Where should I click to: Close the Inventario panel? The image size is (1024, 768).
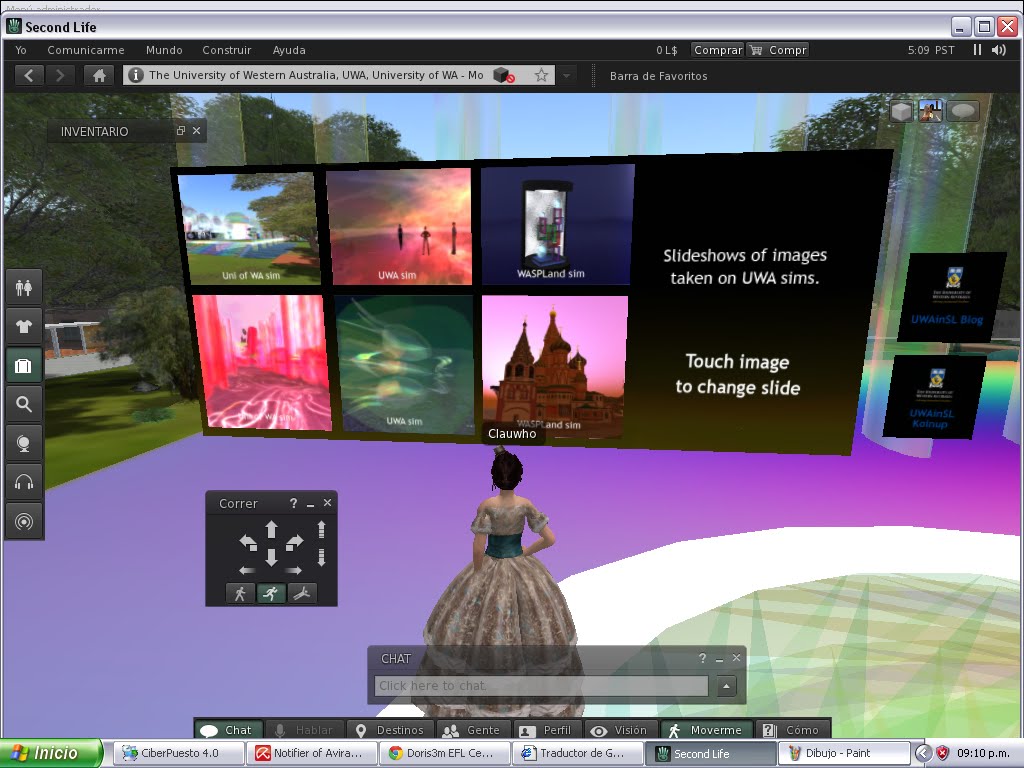coord(197,131)
